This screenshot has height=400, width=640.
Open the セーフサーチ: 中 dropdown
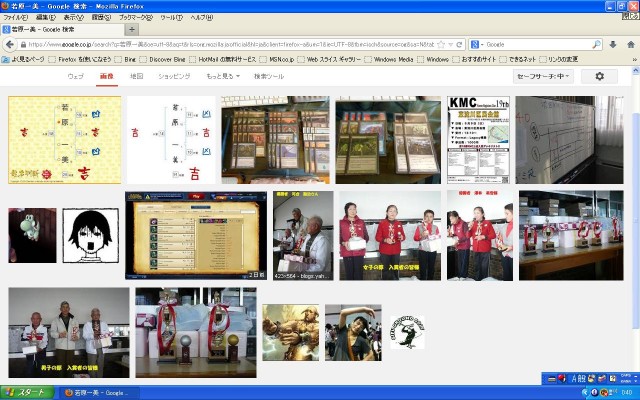543,76
